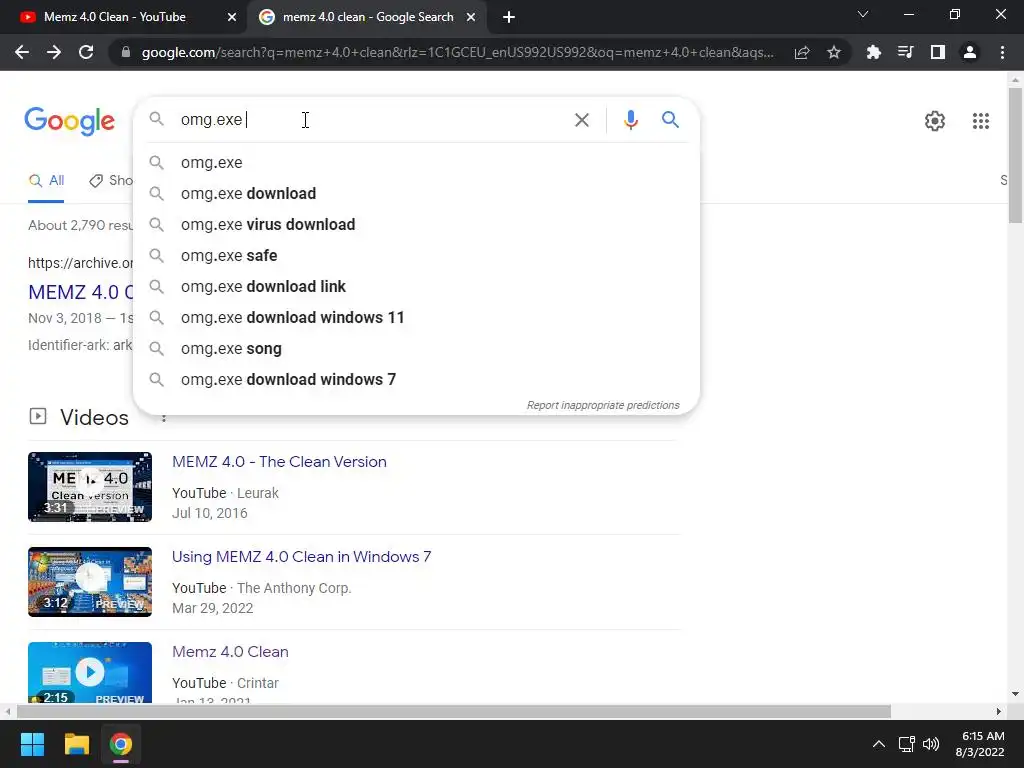Screen dimensions: 1024x768
Task: Play the 2:15 Memz Clean thumbnail
Action: (x=89, y=673)
